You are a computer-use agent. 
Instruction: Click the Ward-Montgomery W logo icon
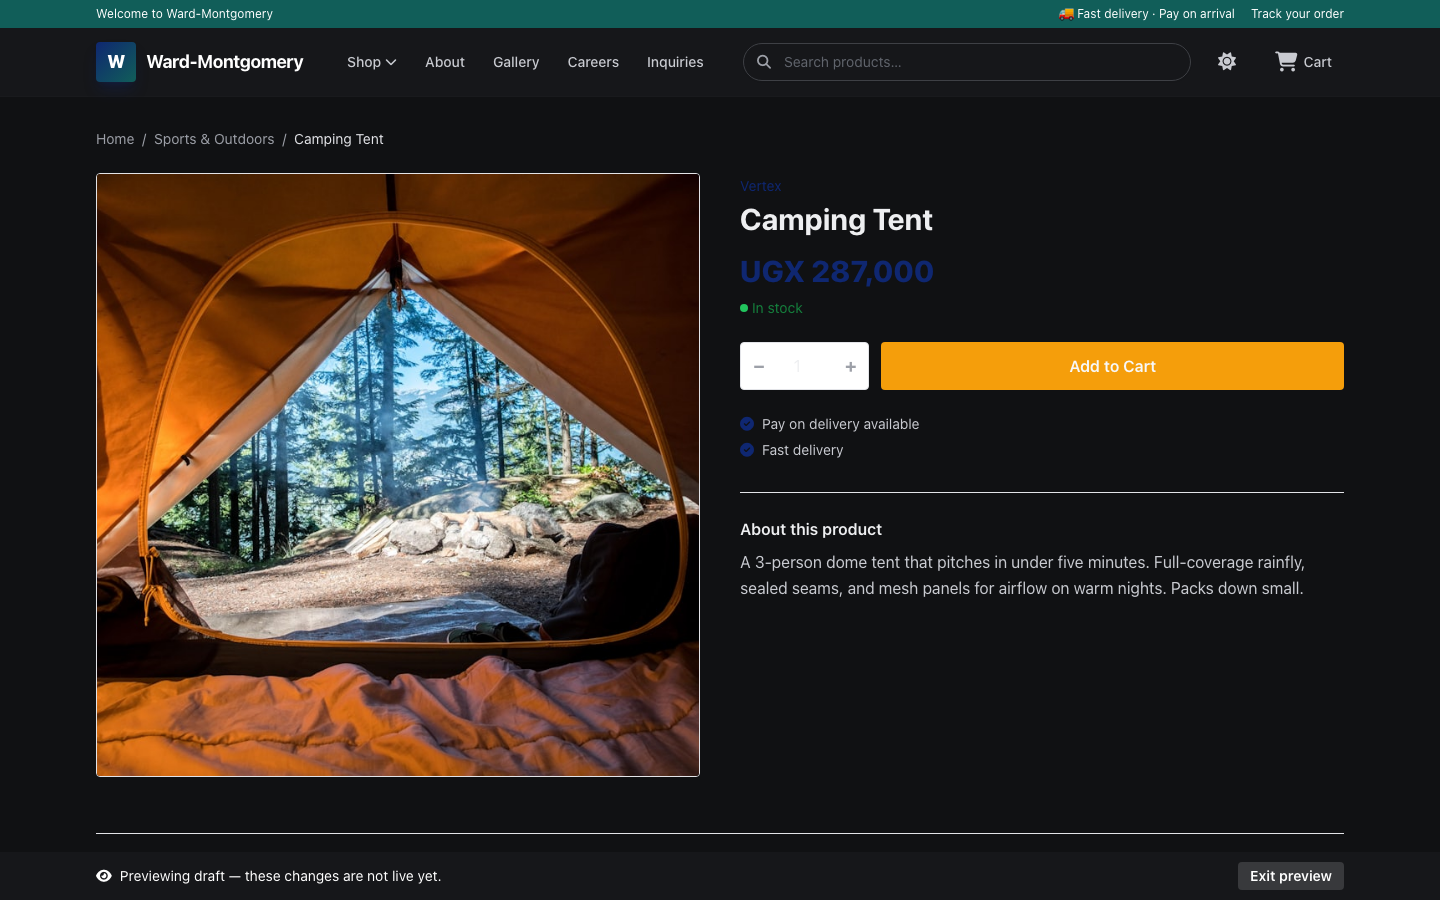click(x=116, y=62)
